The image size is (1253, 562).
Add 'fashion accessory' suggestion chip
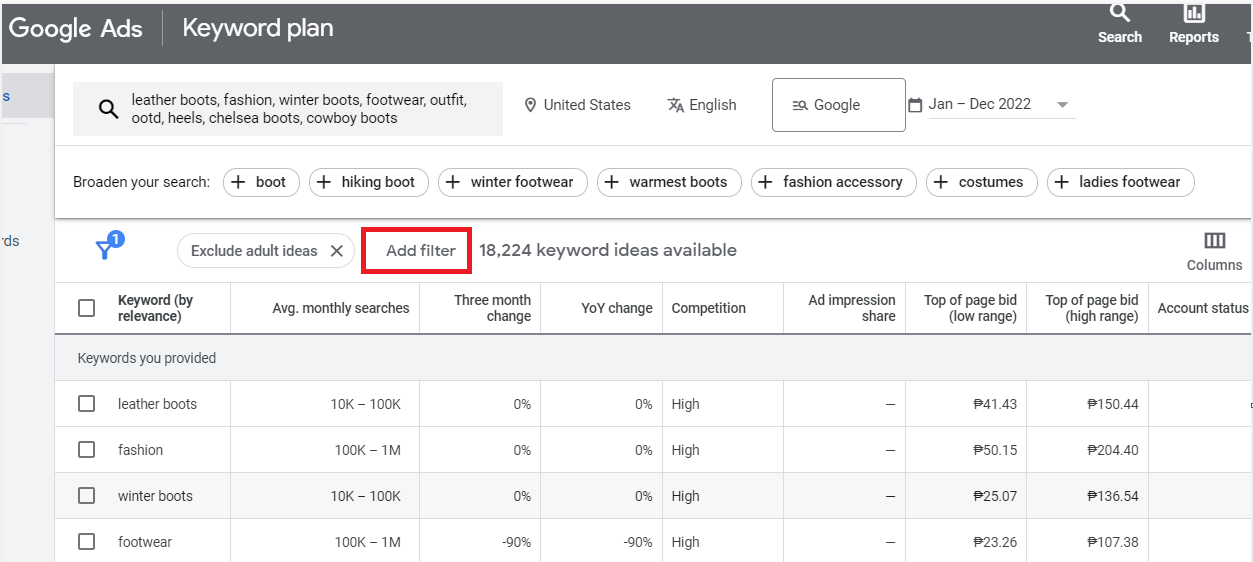pos(833,182)
